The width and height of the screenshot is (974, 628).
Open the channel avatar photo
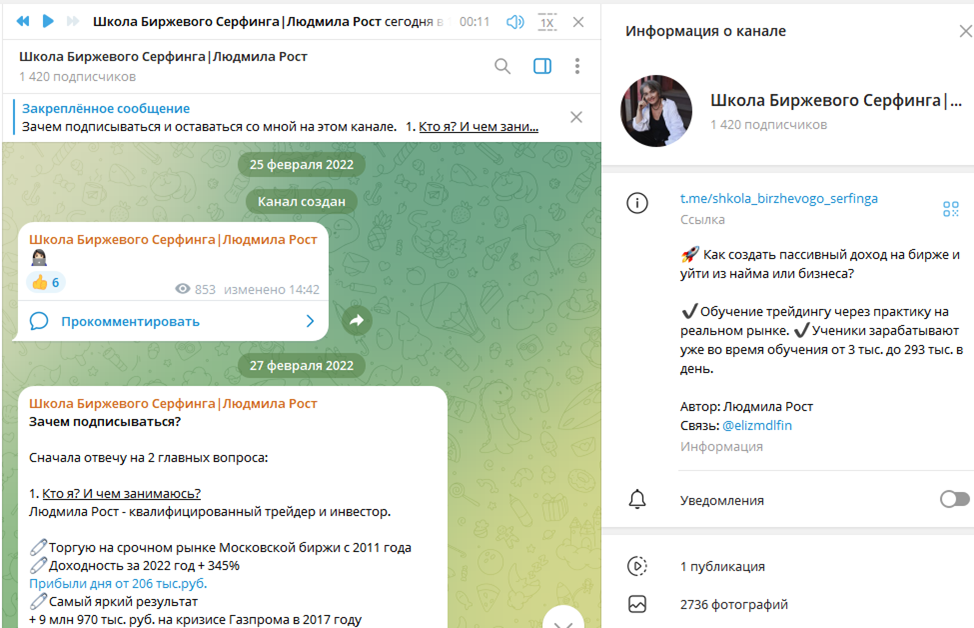pos(656,111)
